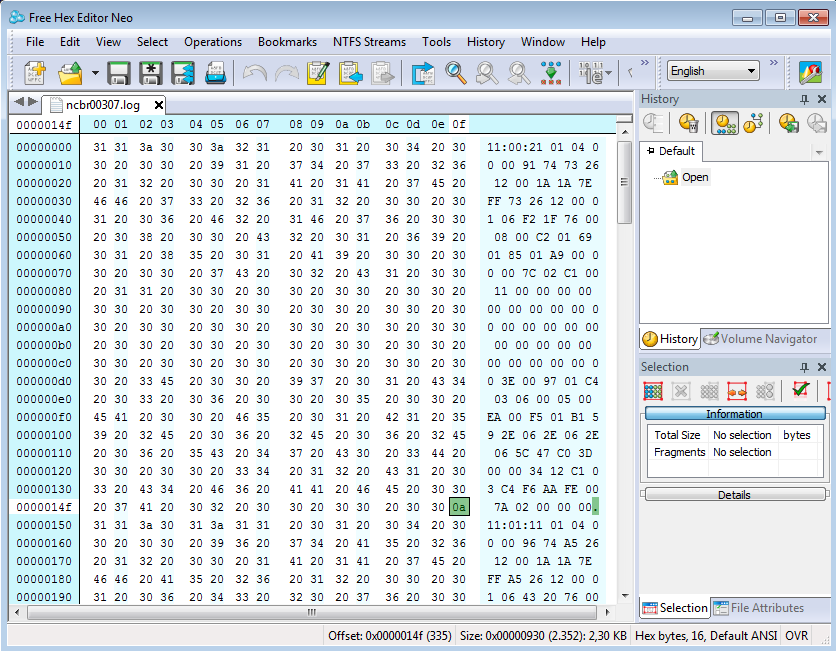The height and width of the screenshot is (651, 836).
Task: Go to previous document tab arrow
Action: click(19, 101)
